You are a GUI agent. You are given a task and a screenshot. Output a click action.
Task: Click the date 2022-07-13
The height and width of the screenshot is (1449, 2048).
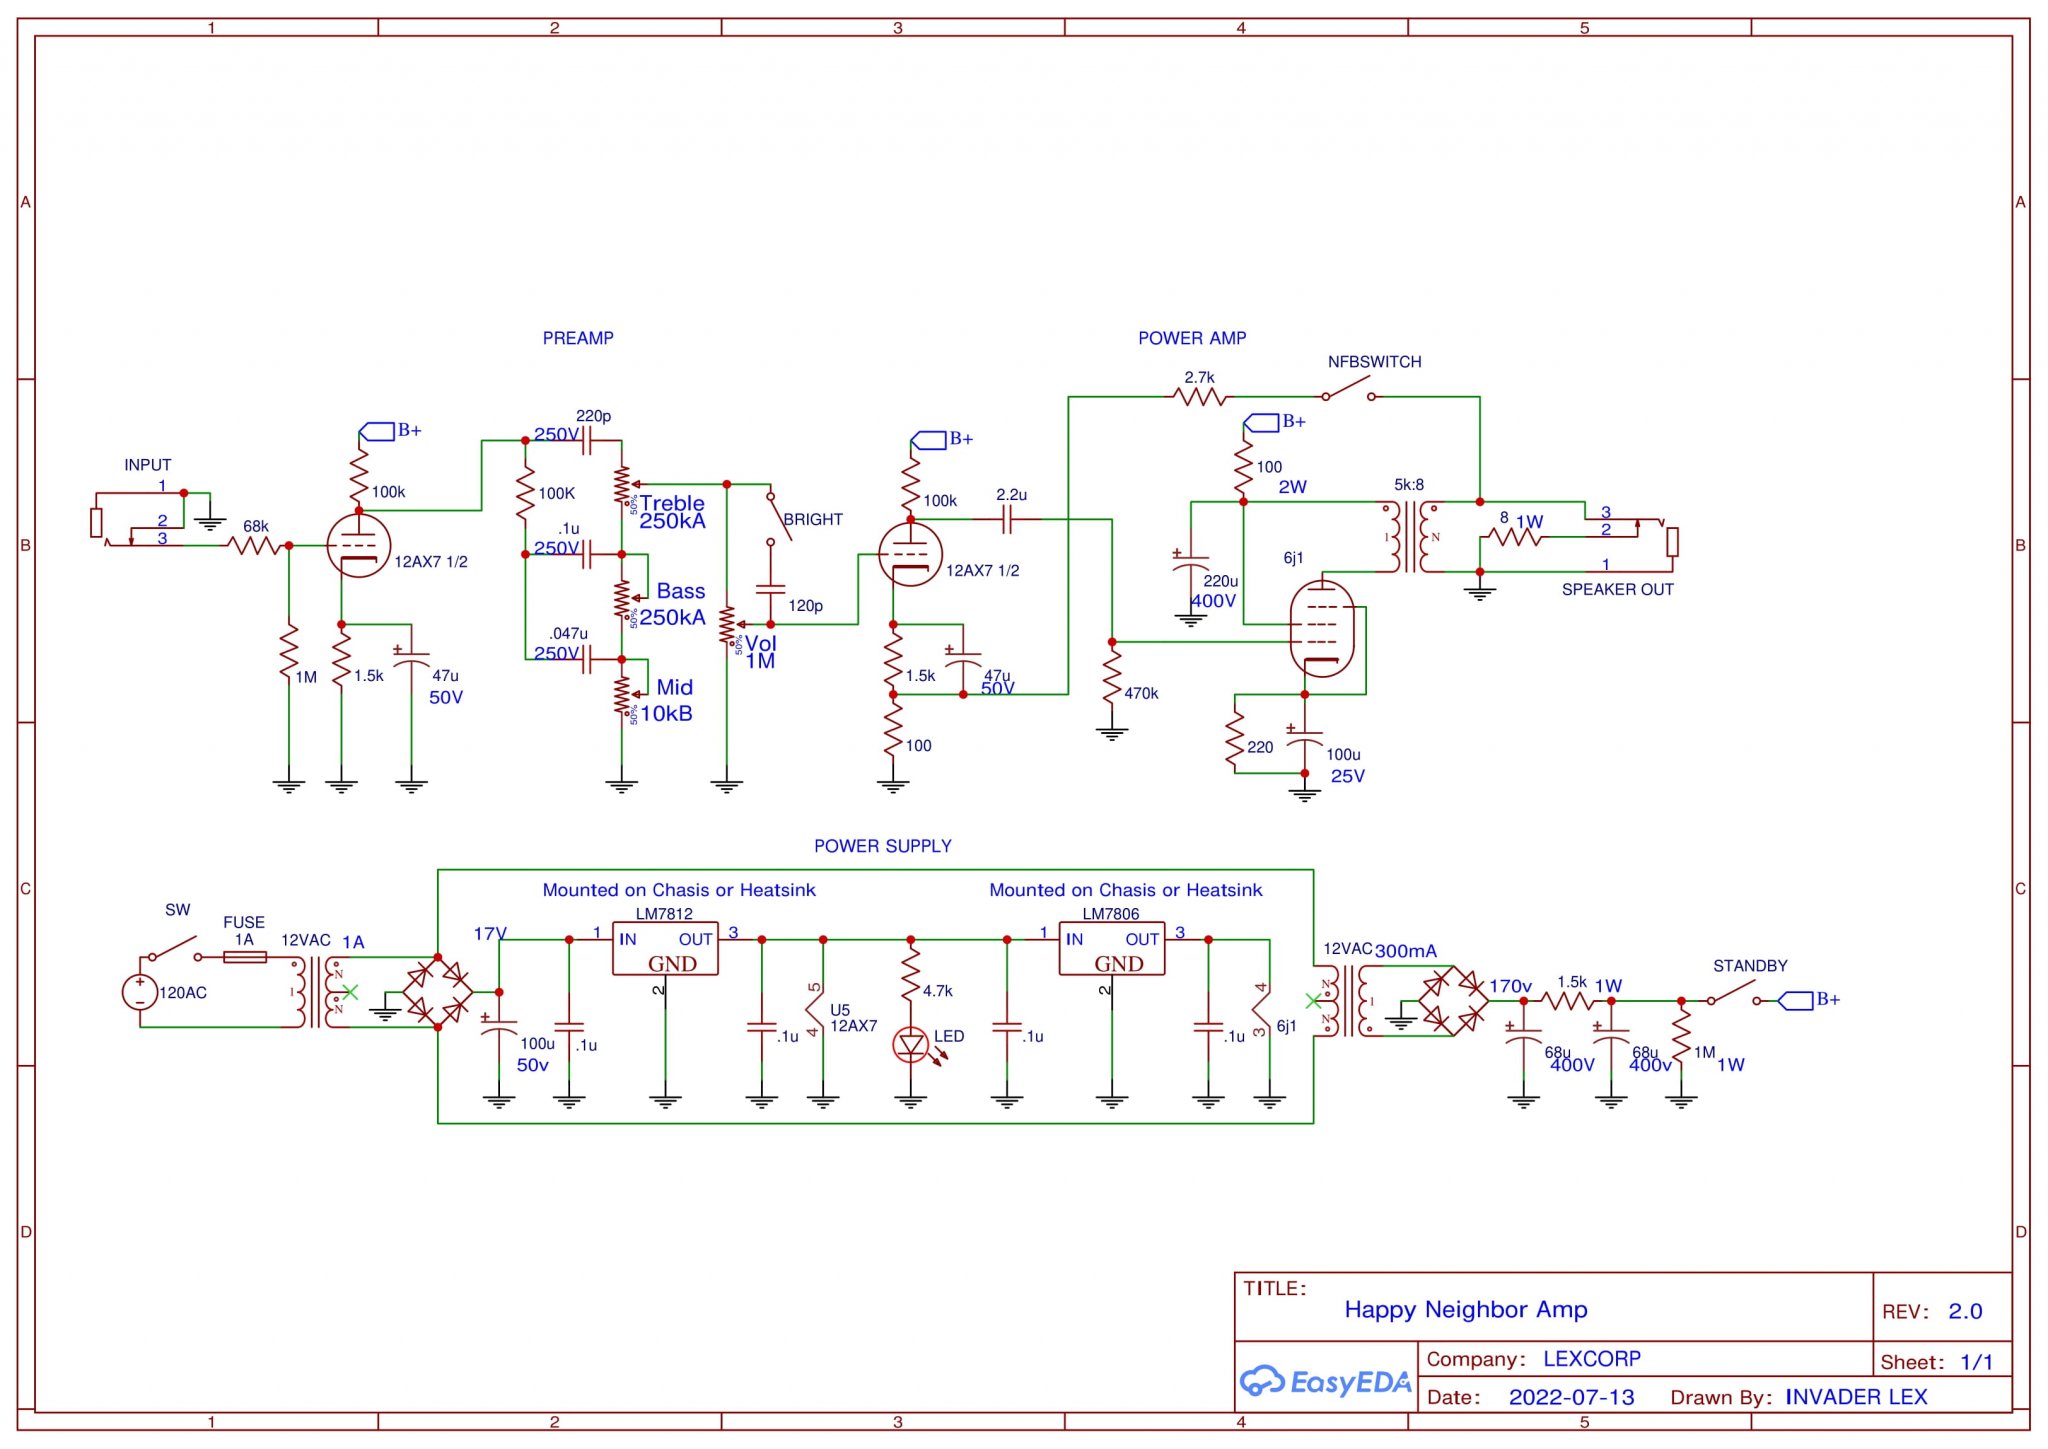(1571, 1397)
